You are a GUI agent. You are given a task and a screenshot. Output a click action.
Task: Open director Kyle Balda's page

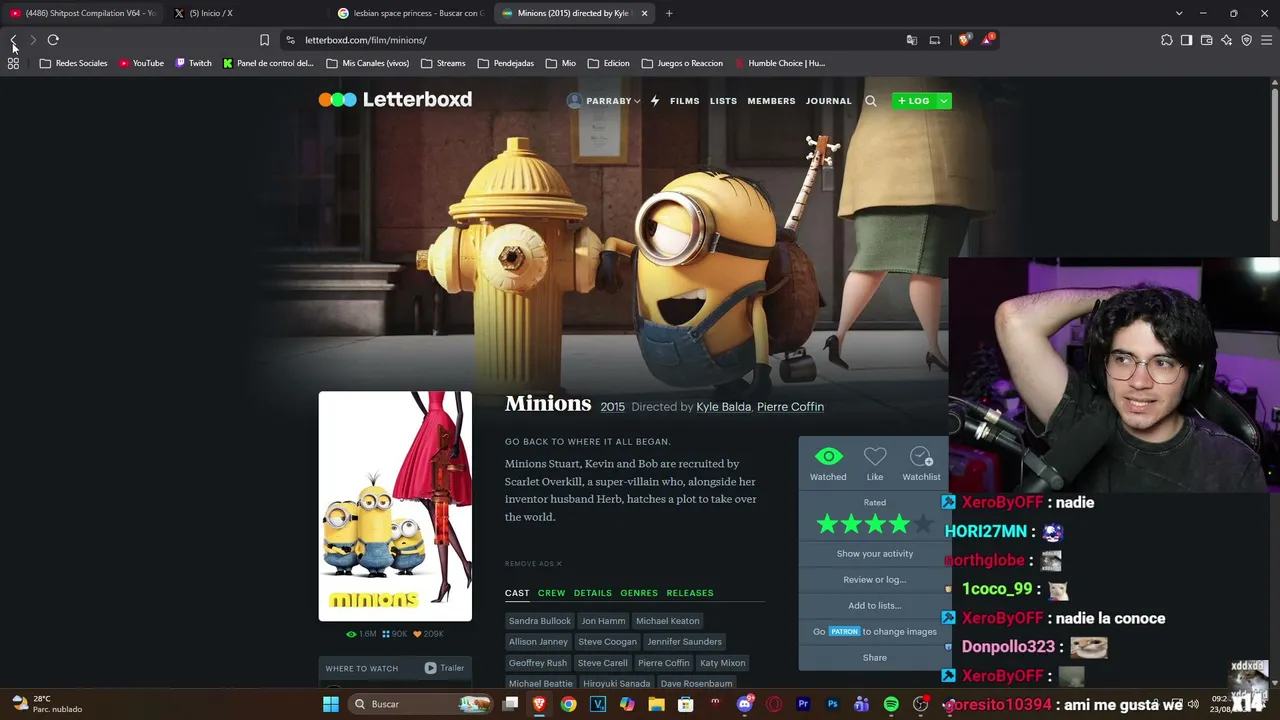(723, 407)
